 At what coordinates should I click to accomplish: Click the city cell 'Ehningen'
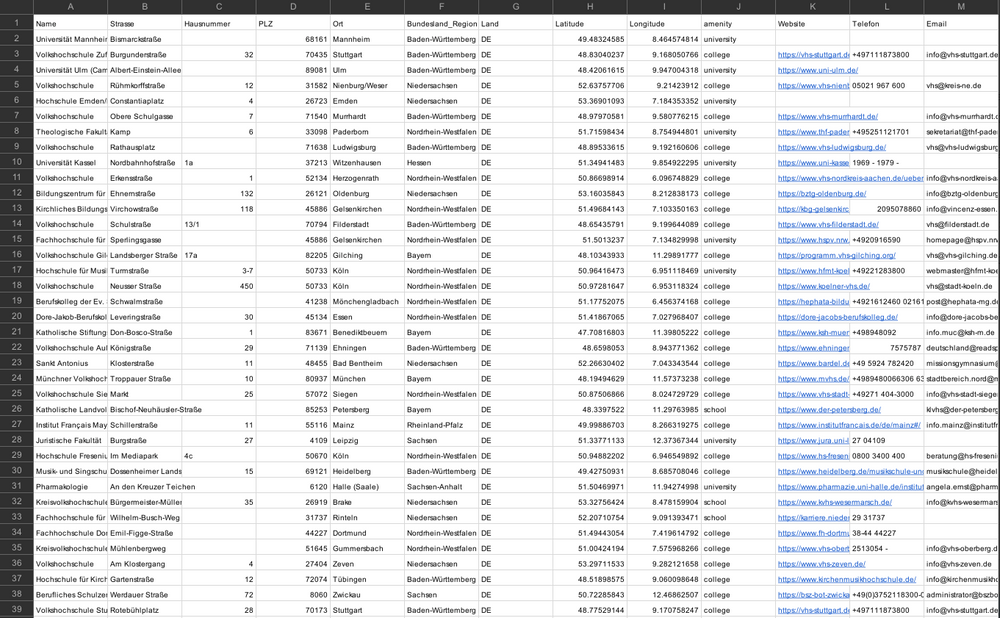pos(367,348)
